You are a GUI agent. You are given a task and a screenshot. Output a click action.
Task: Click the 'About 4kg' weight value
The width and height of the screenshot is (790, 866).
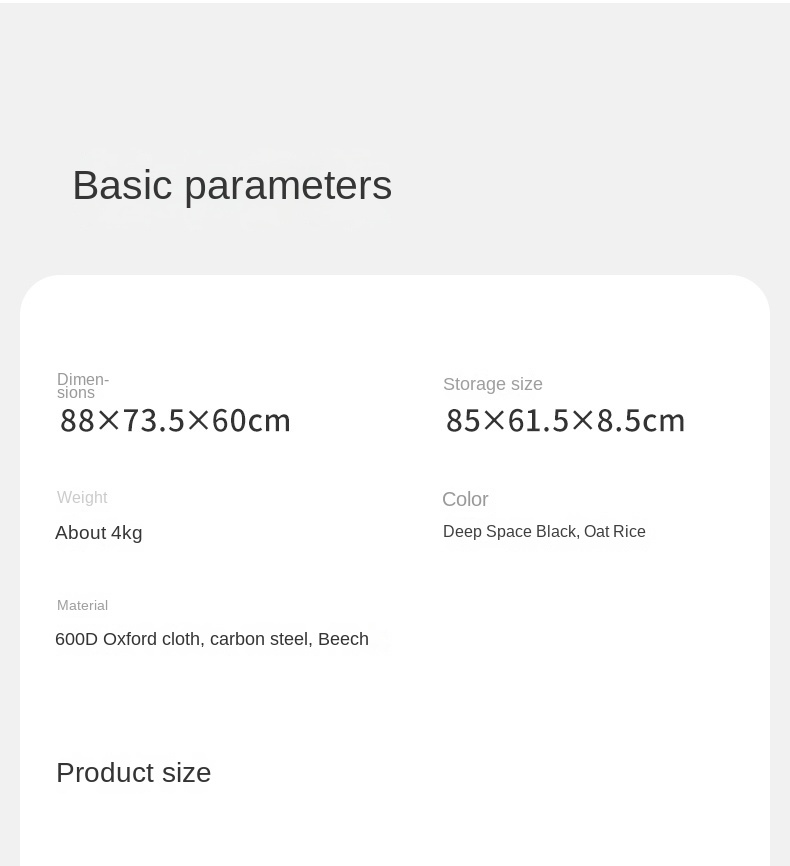coord(99,533)
